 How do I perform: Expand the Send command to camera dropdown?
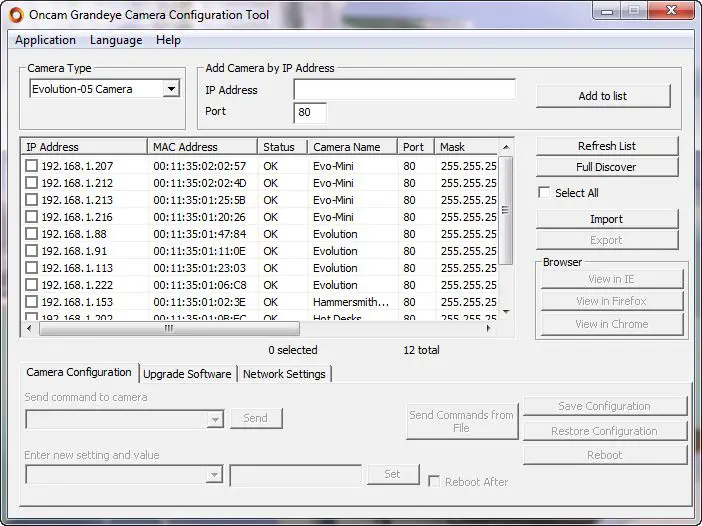(x=215, y=420)
